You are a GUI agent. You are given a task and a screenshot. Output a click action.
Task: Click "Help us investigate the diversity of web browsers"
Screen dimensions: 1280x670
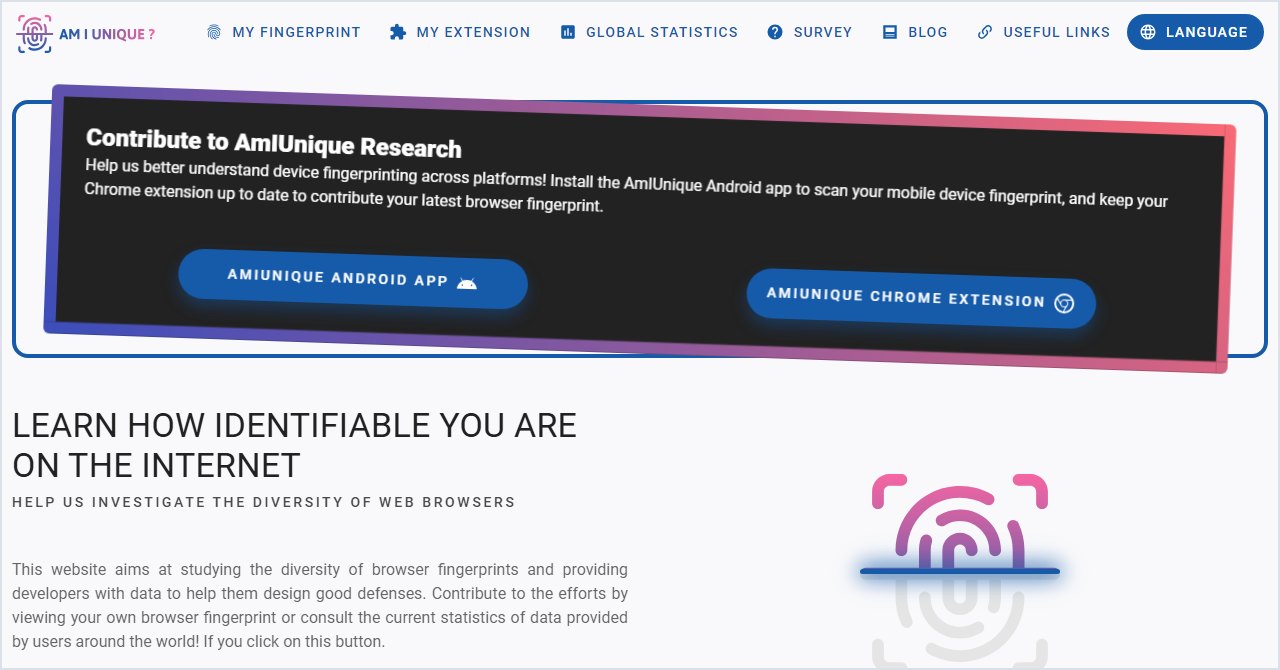[264, 502]
